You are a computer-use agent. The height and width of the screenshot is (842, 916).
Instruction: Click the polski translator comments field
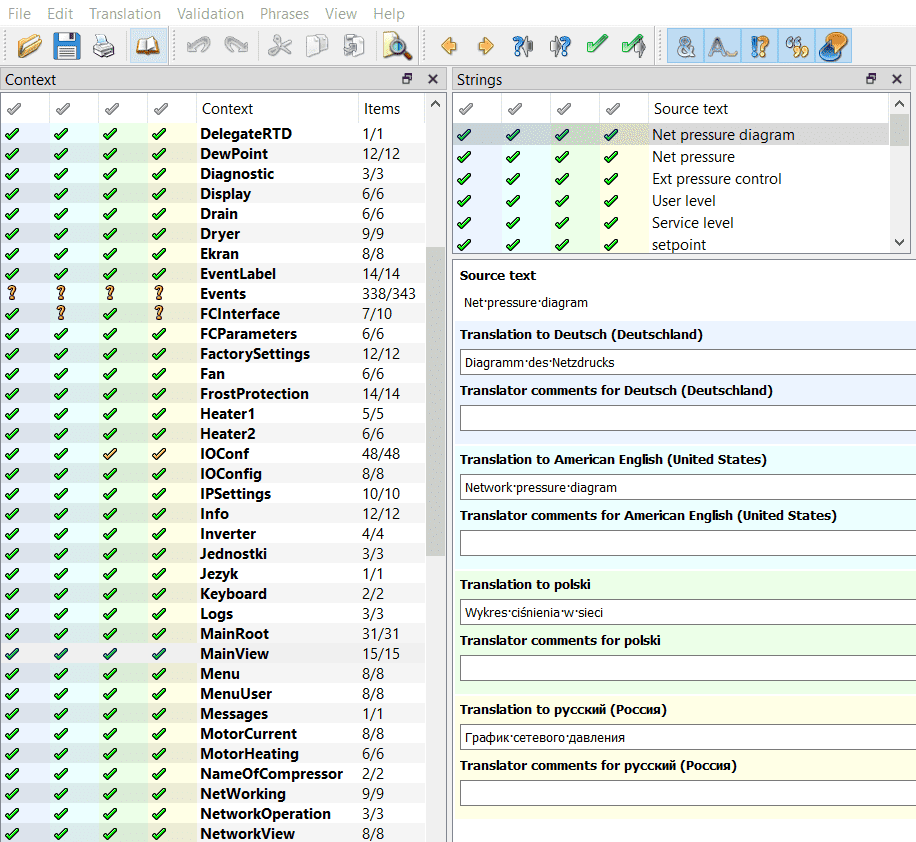pos(688,668)
